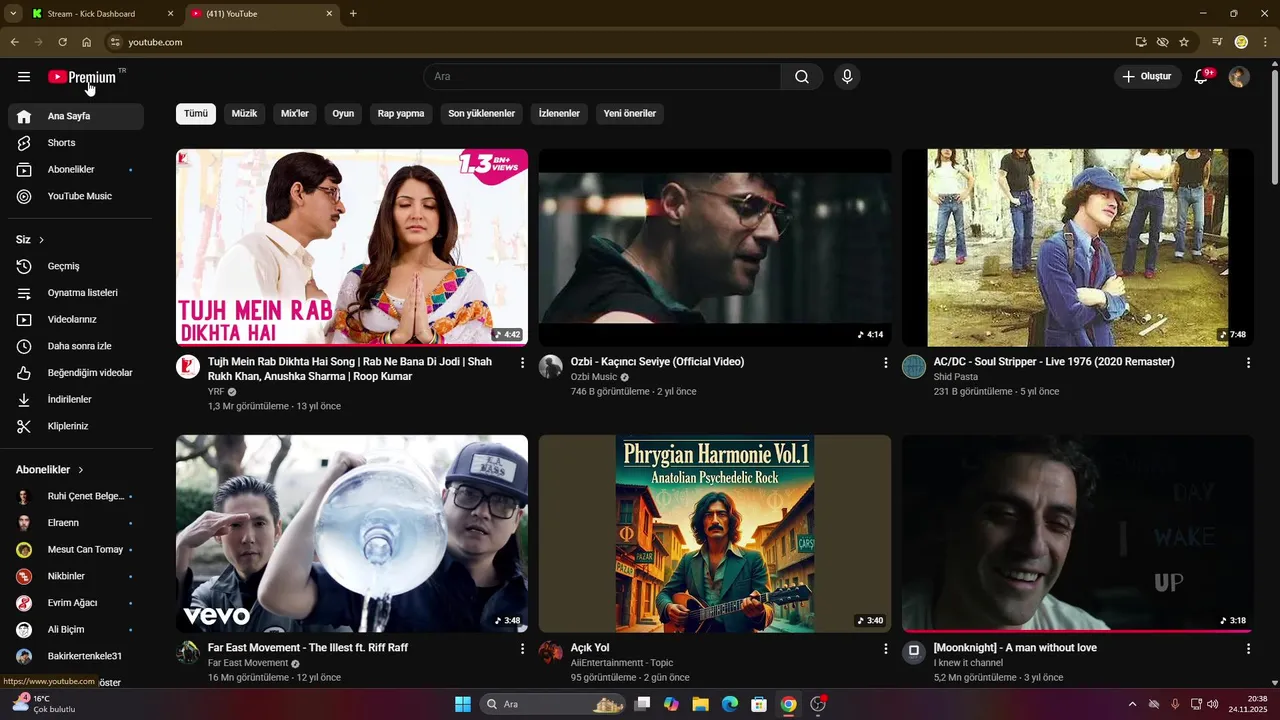The width and height of the screenshot is (1280, 720).
Task: Expand the Abonelikler section header chevron
Action: tap(81, 470)
